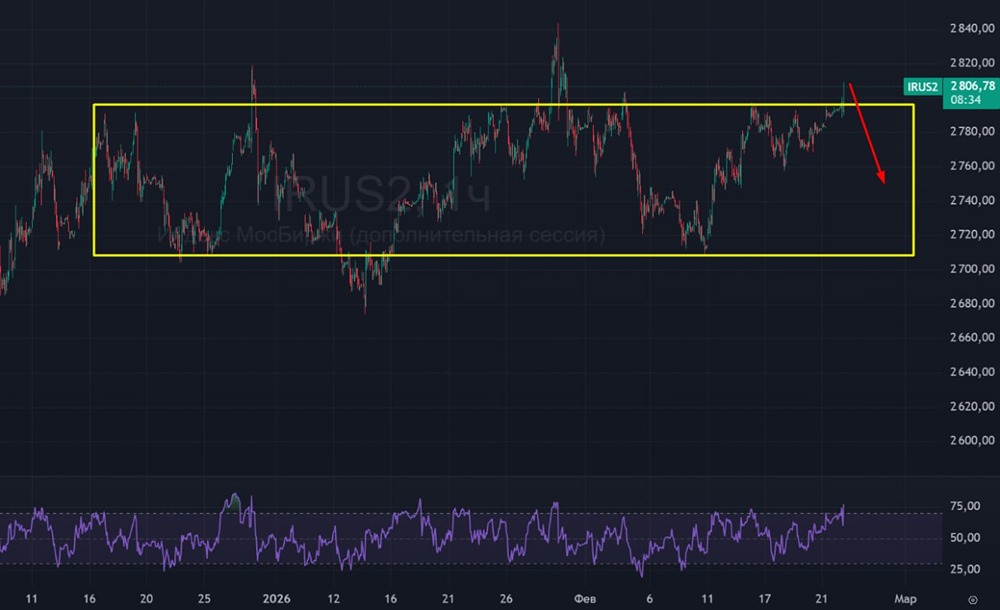1000x610 pixels.
Task: Click the Мар month label on time axis
Action: tap(905, 599)
